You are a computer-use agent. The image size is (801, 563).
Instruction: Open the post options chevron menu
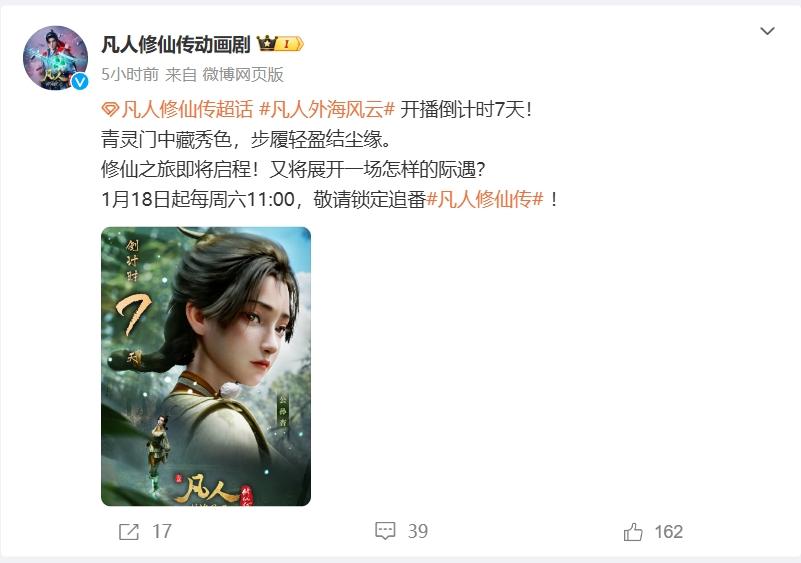point(767,31)
